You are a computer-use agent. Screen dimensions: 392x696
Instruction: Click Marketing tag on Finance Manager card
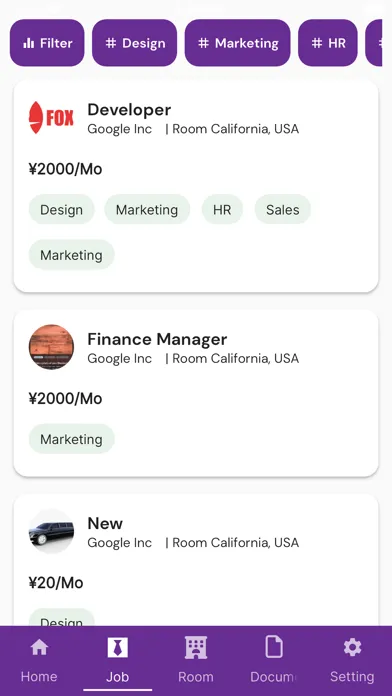(71, 439)
